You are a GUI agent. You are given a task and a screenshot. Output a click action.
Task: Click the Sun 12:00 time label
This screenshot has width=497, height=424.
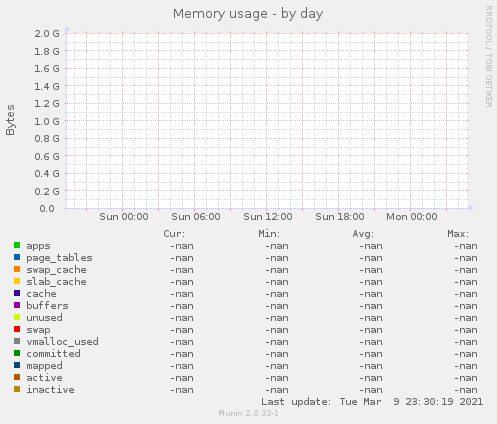[268, 217]
